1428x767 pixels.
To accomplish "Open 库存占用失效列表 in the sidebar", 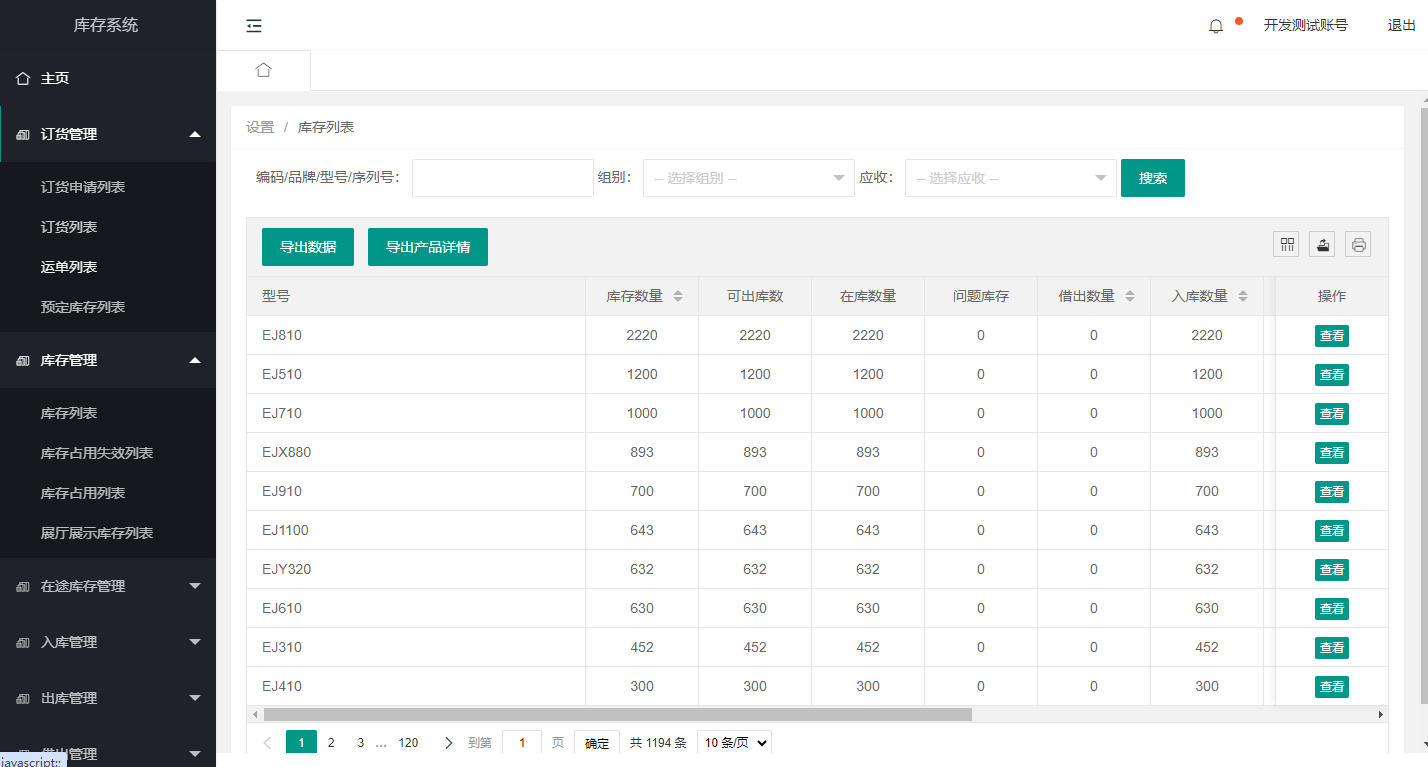I will click(97, 453).
